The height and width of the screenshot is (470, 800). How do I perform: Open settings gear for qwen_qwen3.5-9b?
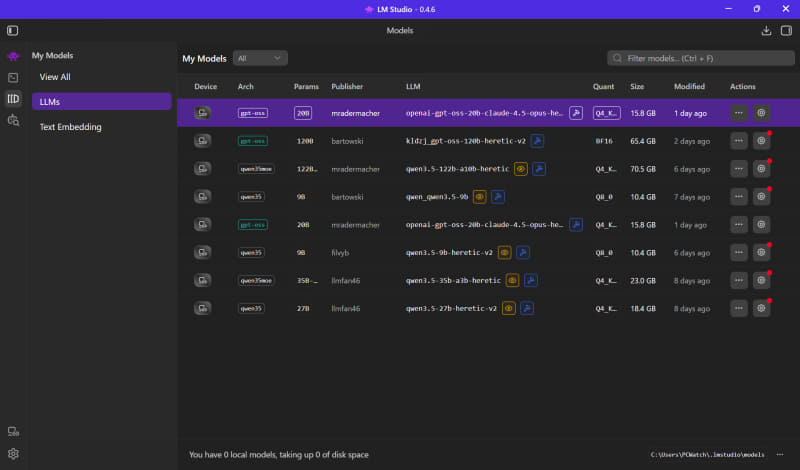point(761,196)
